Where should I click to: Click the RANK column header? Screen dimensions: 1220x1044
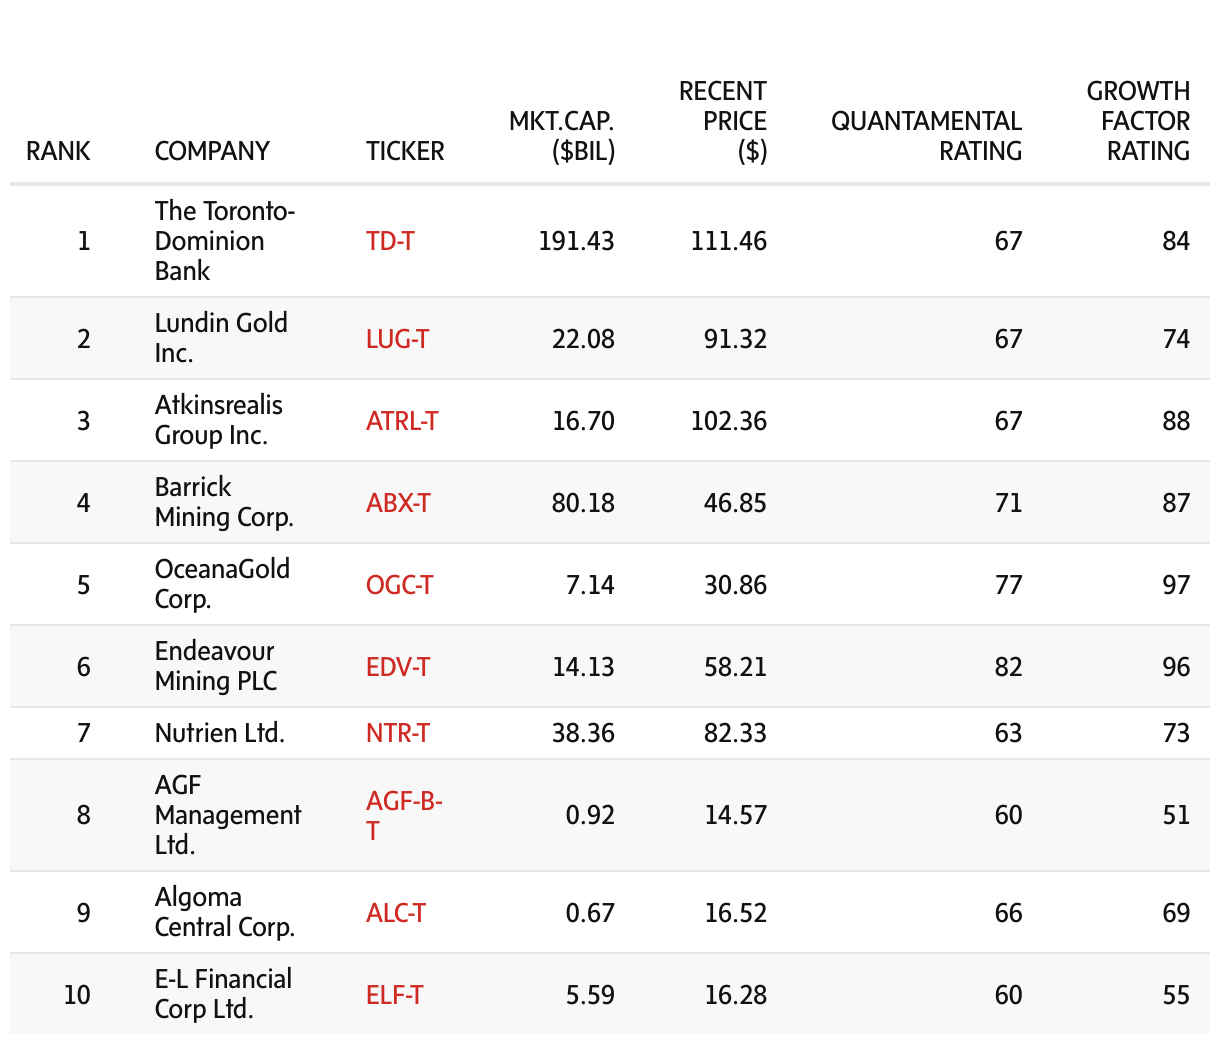click(x=58, y=151)
